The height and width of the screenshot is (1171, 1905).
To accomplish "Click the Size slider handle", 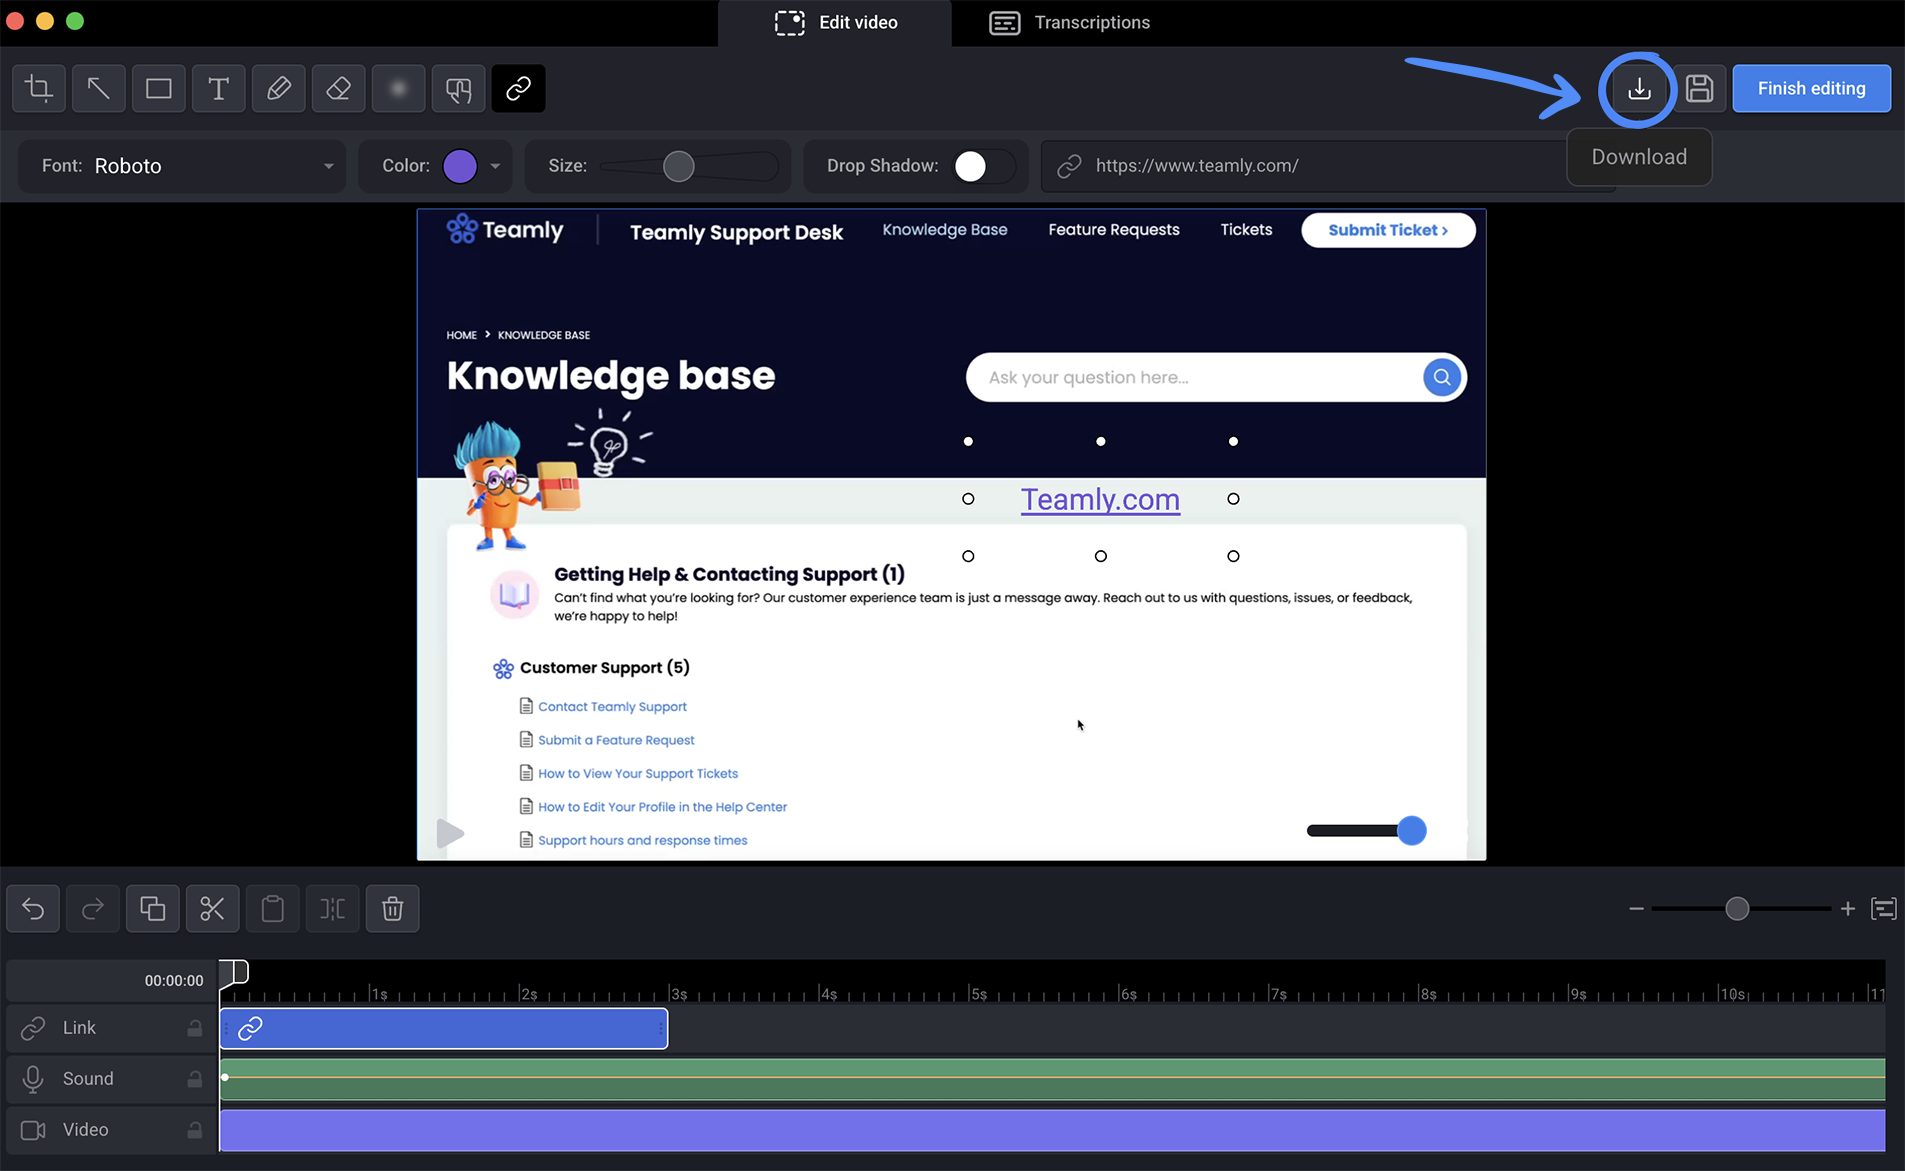I will tap(679, 166).
